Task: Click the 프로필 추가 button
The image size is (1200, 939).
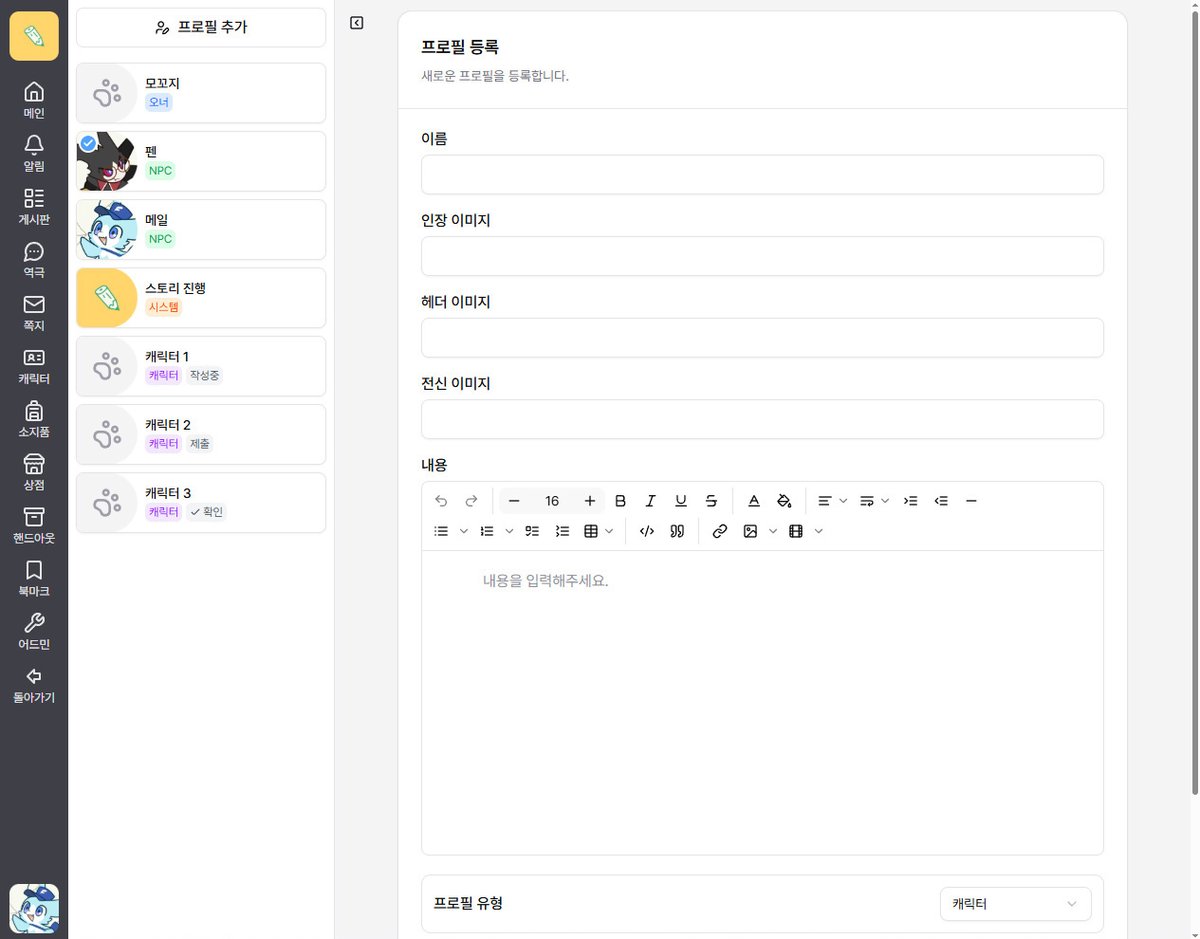Action: [200, 27]
